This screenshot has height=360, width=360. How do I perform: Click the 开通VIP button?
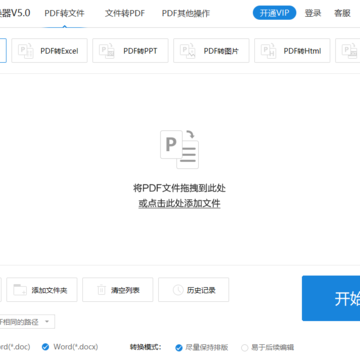pyautogui.click(x=274, y=13)
